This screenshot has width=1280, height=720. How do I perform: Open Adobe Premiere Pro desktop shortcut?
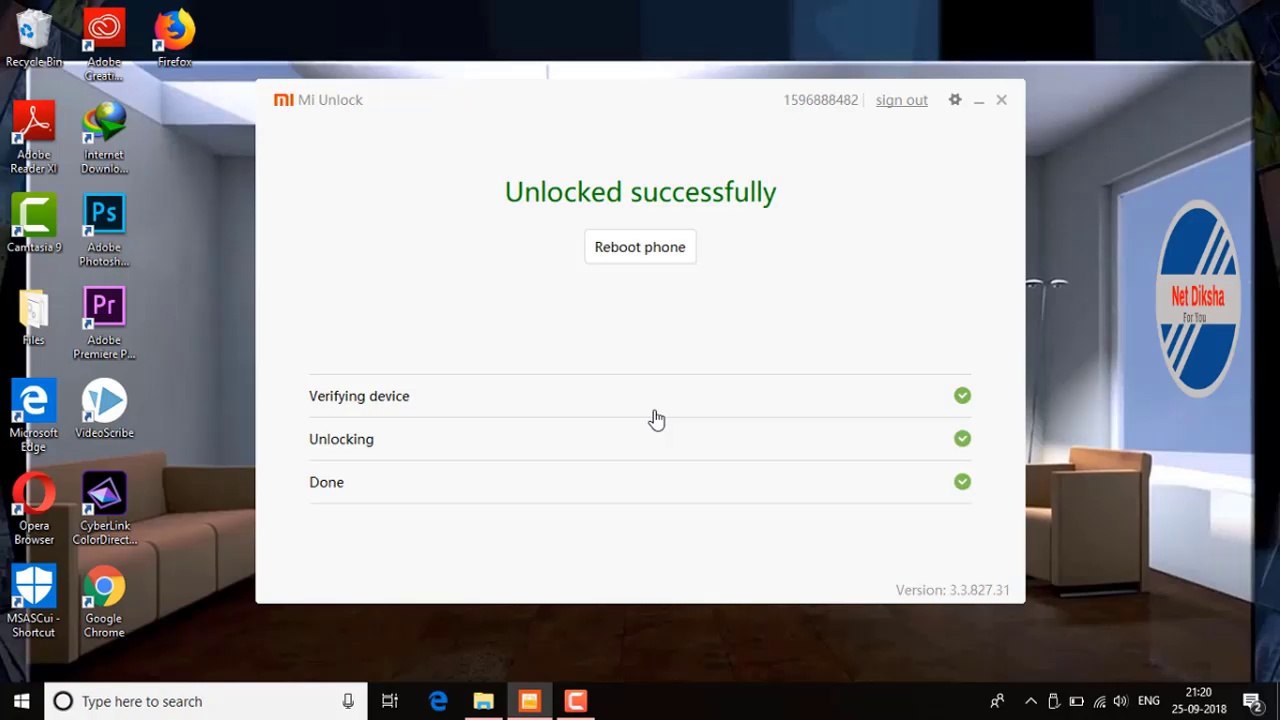[x=104, y=324]
